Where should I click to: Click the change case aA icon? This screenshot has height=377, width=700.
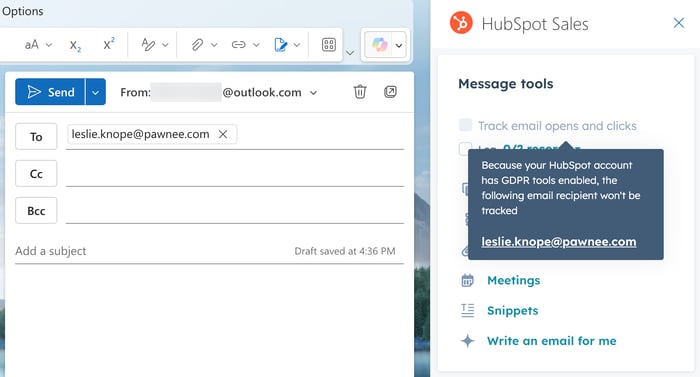(32, 45)
